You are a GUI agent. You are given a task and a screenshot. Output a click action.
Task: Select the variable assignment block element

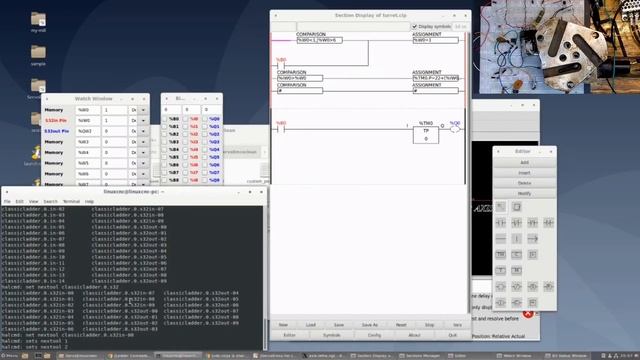[x=533, y=302]
